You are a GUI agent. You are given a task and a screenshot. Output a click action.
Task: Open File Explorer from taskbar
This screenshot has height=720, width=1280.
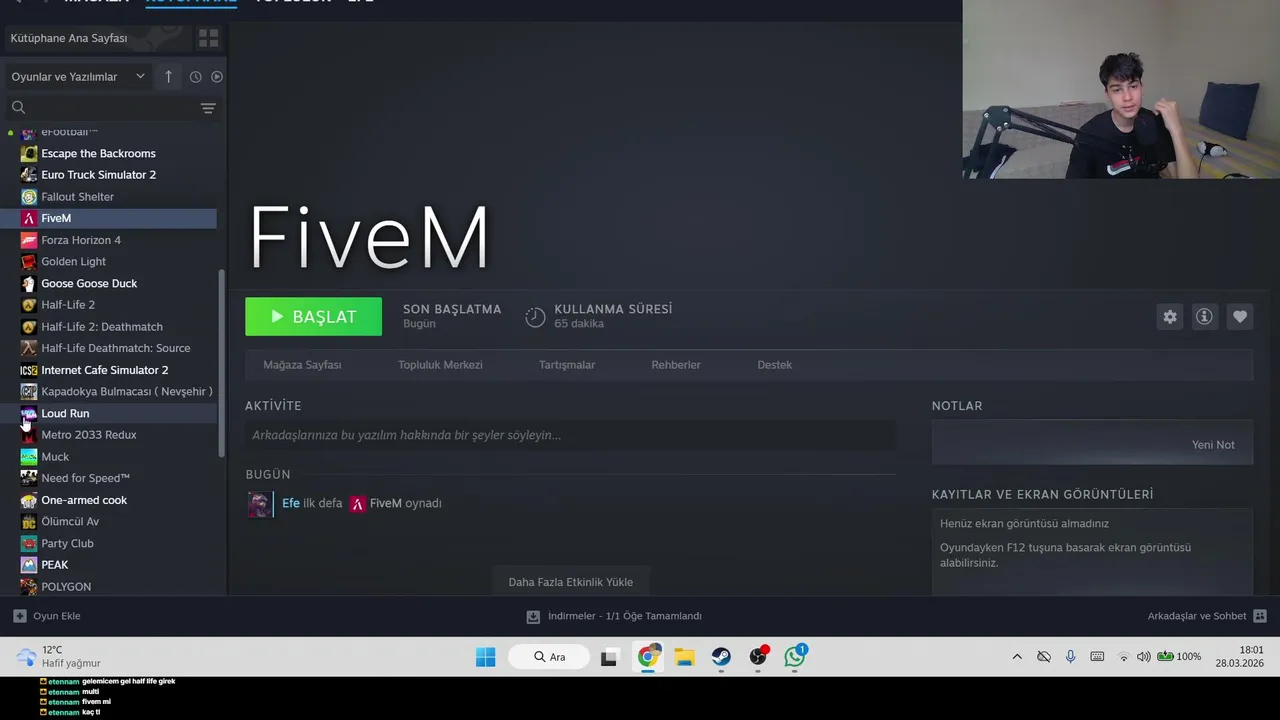click(684, 657)
